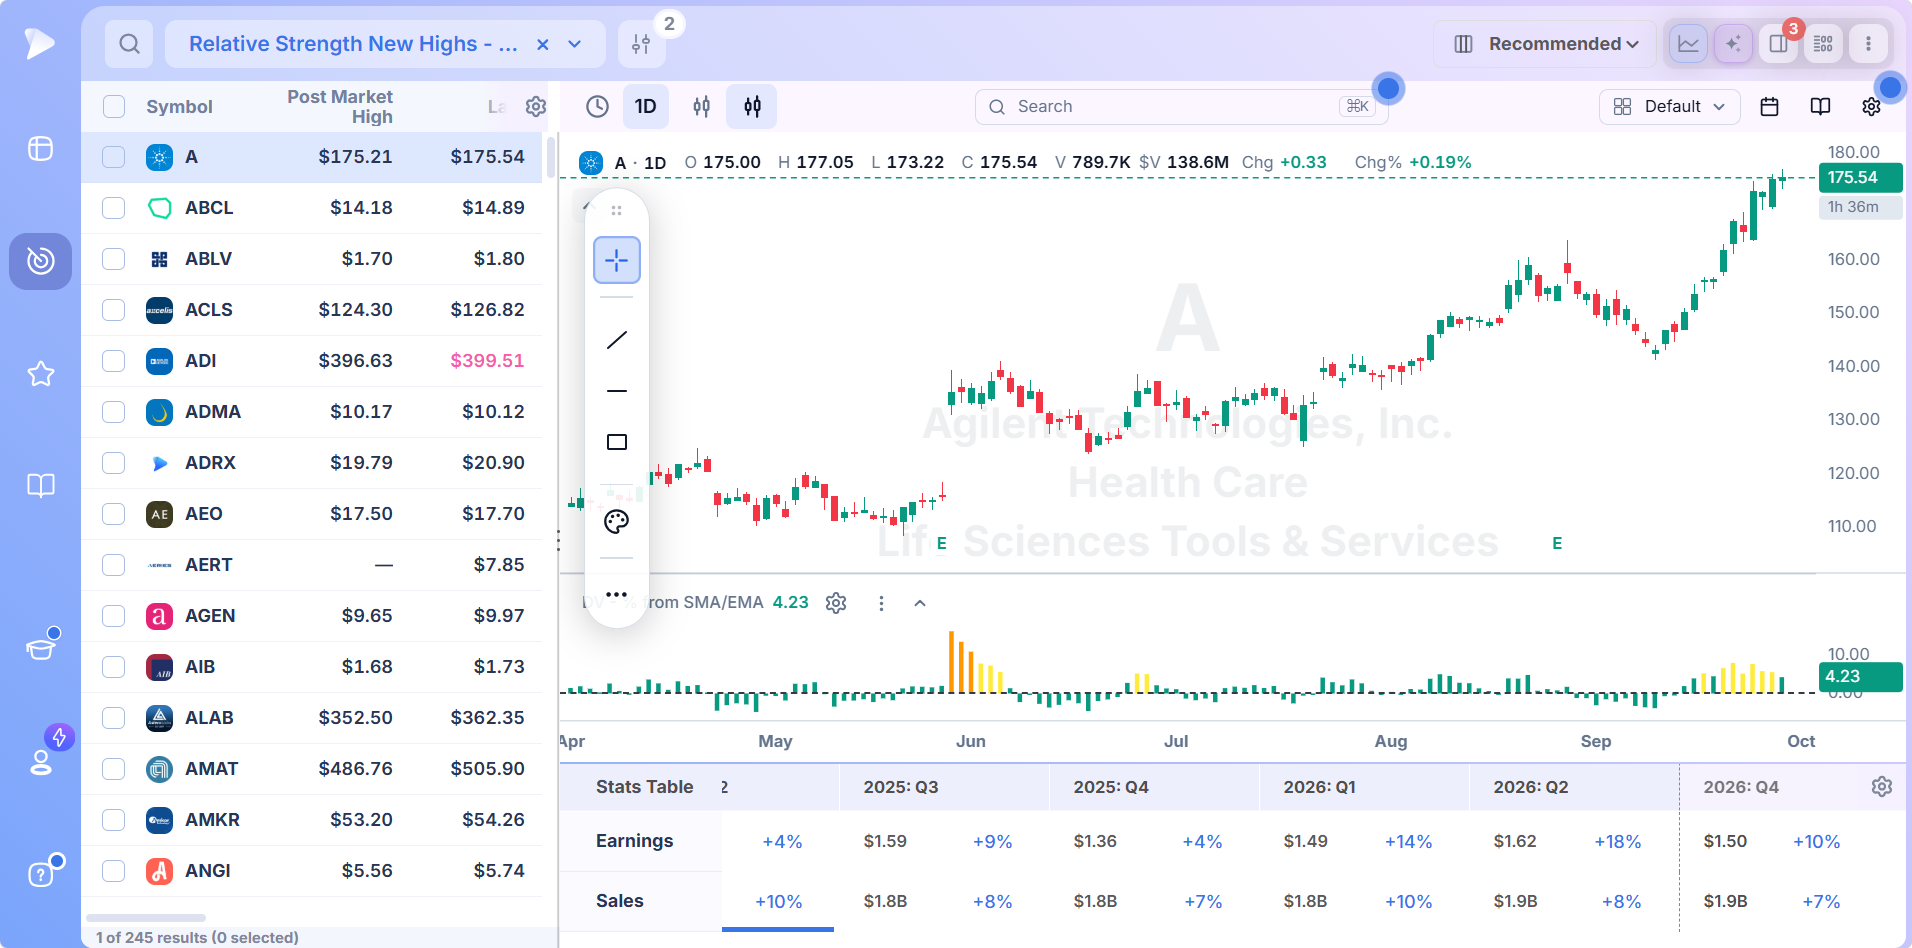Sort by the Post Market High column
This screenshot has height=948, width=1912.
(339, 107)
